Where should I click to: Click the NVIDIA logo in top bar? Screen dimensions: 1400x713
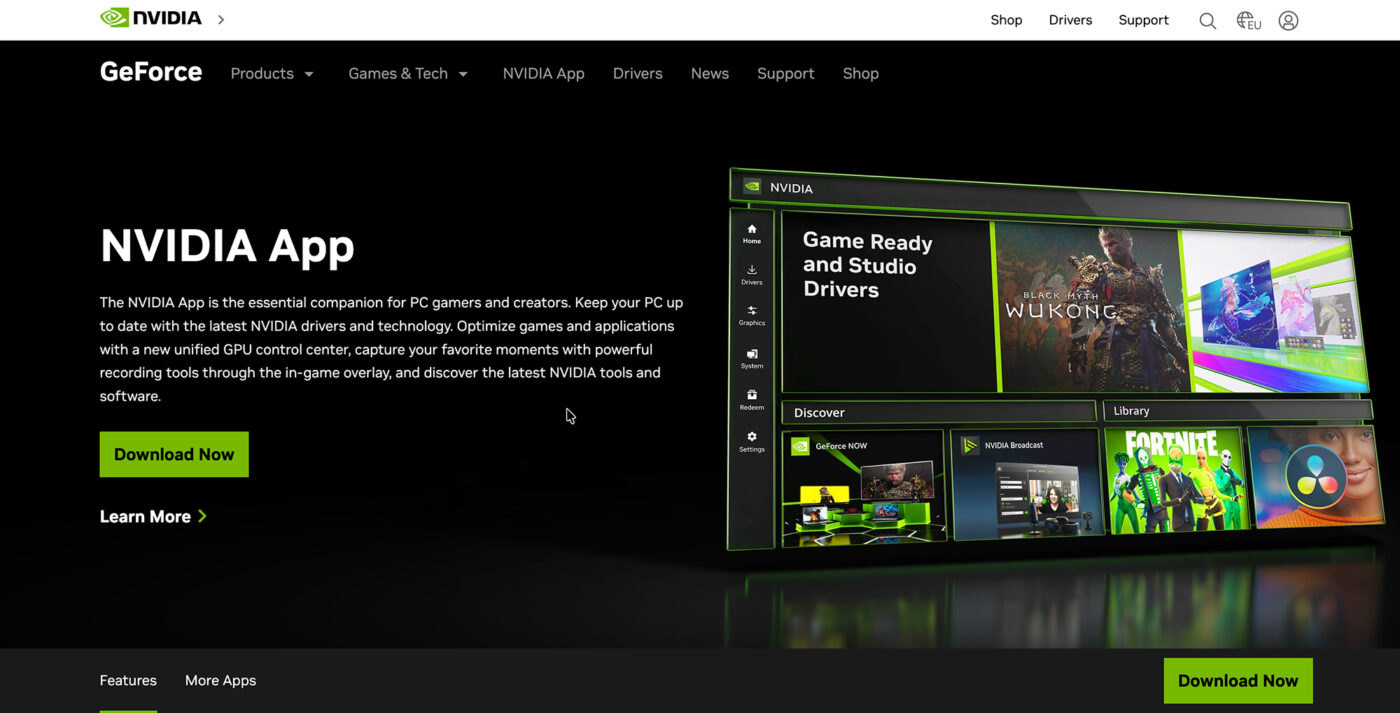151,18
